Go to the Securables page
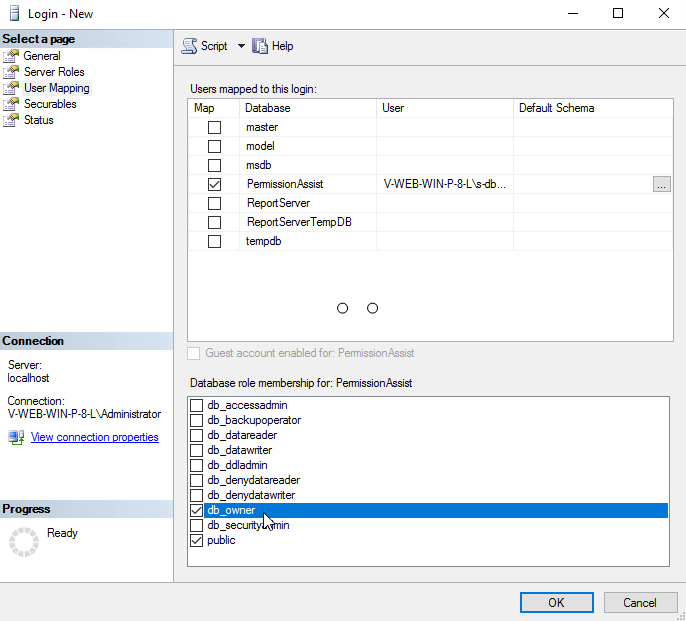The image size is (686, 621). click(x=50, y=104)
